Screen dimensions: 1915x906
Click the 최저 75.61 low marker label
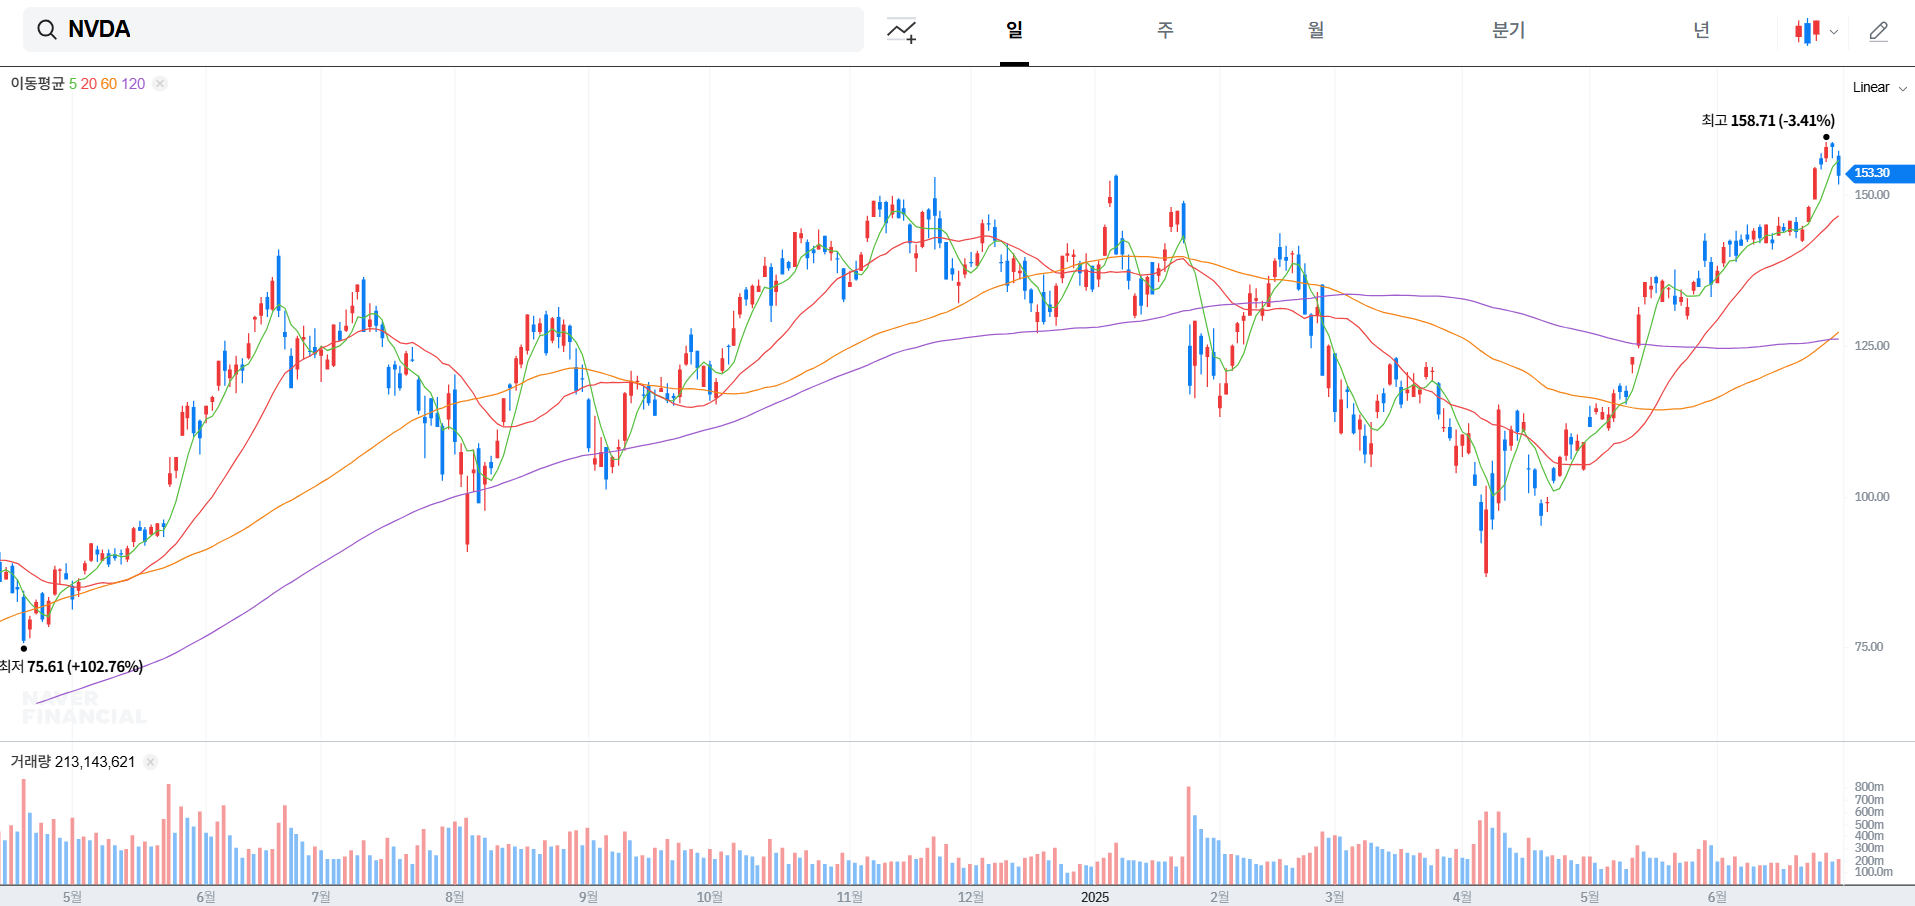coord(71,667)
